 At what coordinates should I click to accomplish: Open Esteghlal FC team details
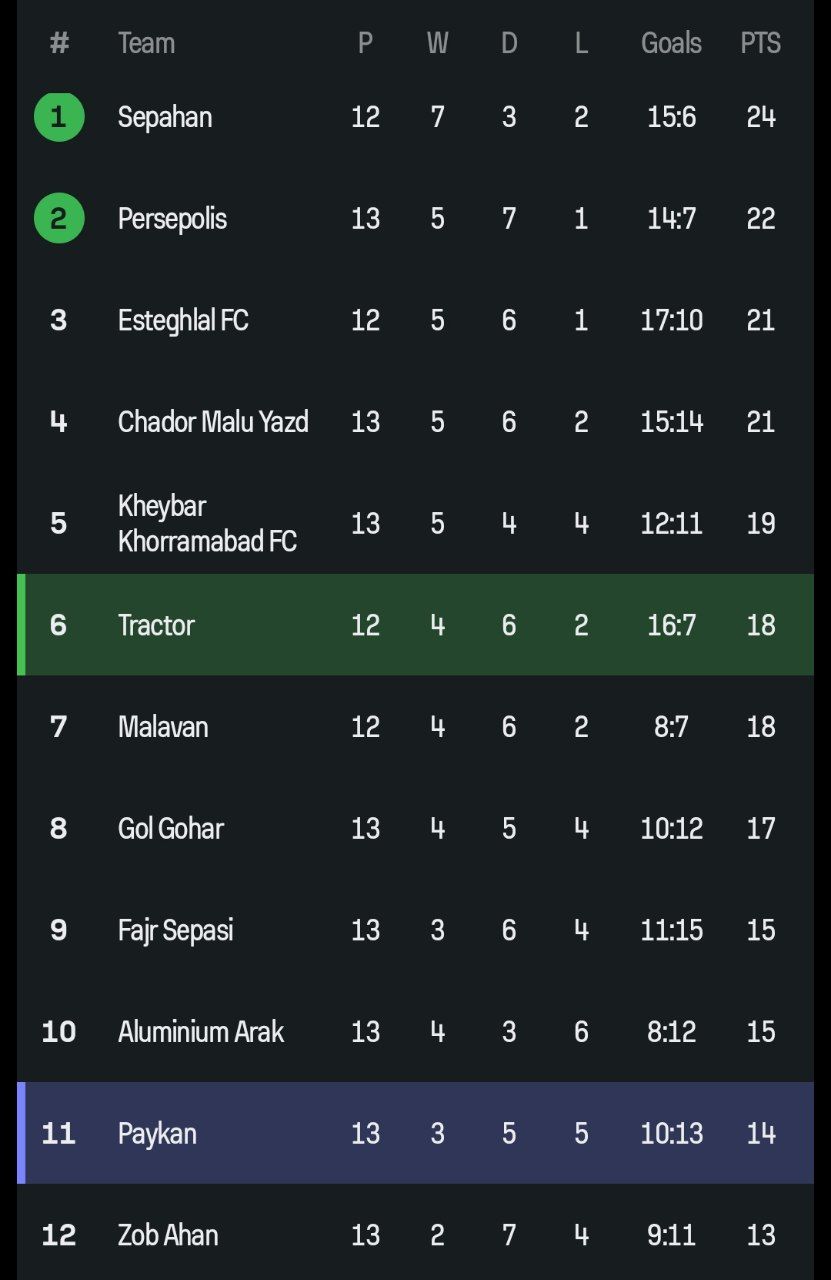click(183, 321)
